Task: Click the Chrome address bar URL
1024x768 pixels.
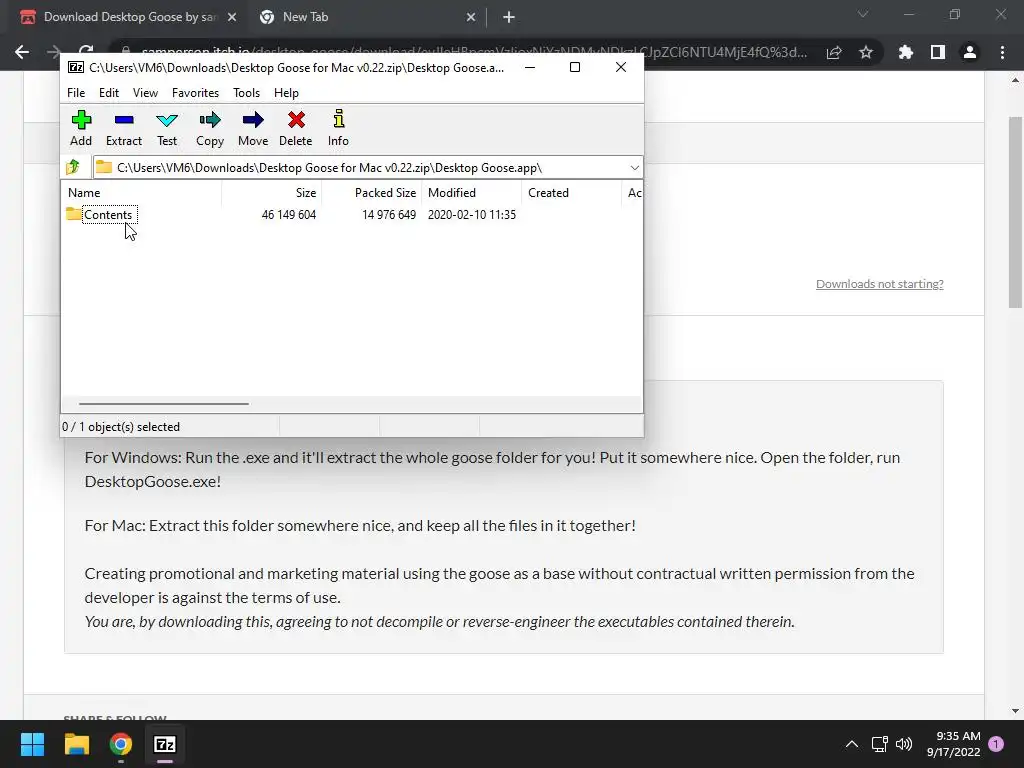Action: pos(474,52)
